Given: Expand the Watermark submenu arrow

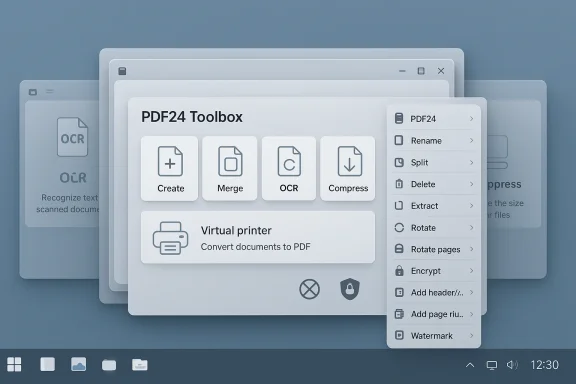Looking at the screenshot, I should (471, 335).
